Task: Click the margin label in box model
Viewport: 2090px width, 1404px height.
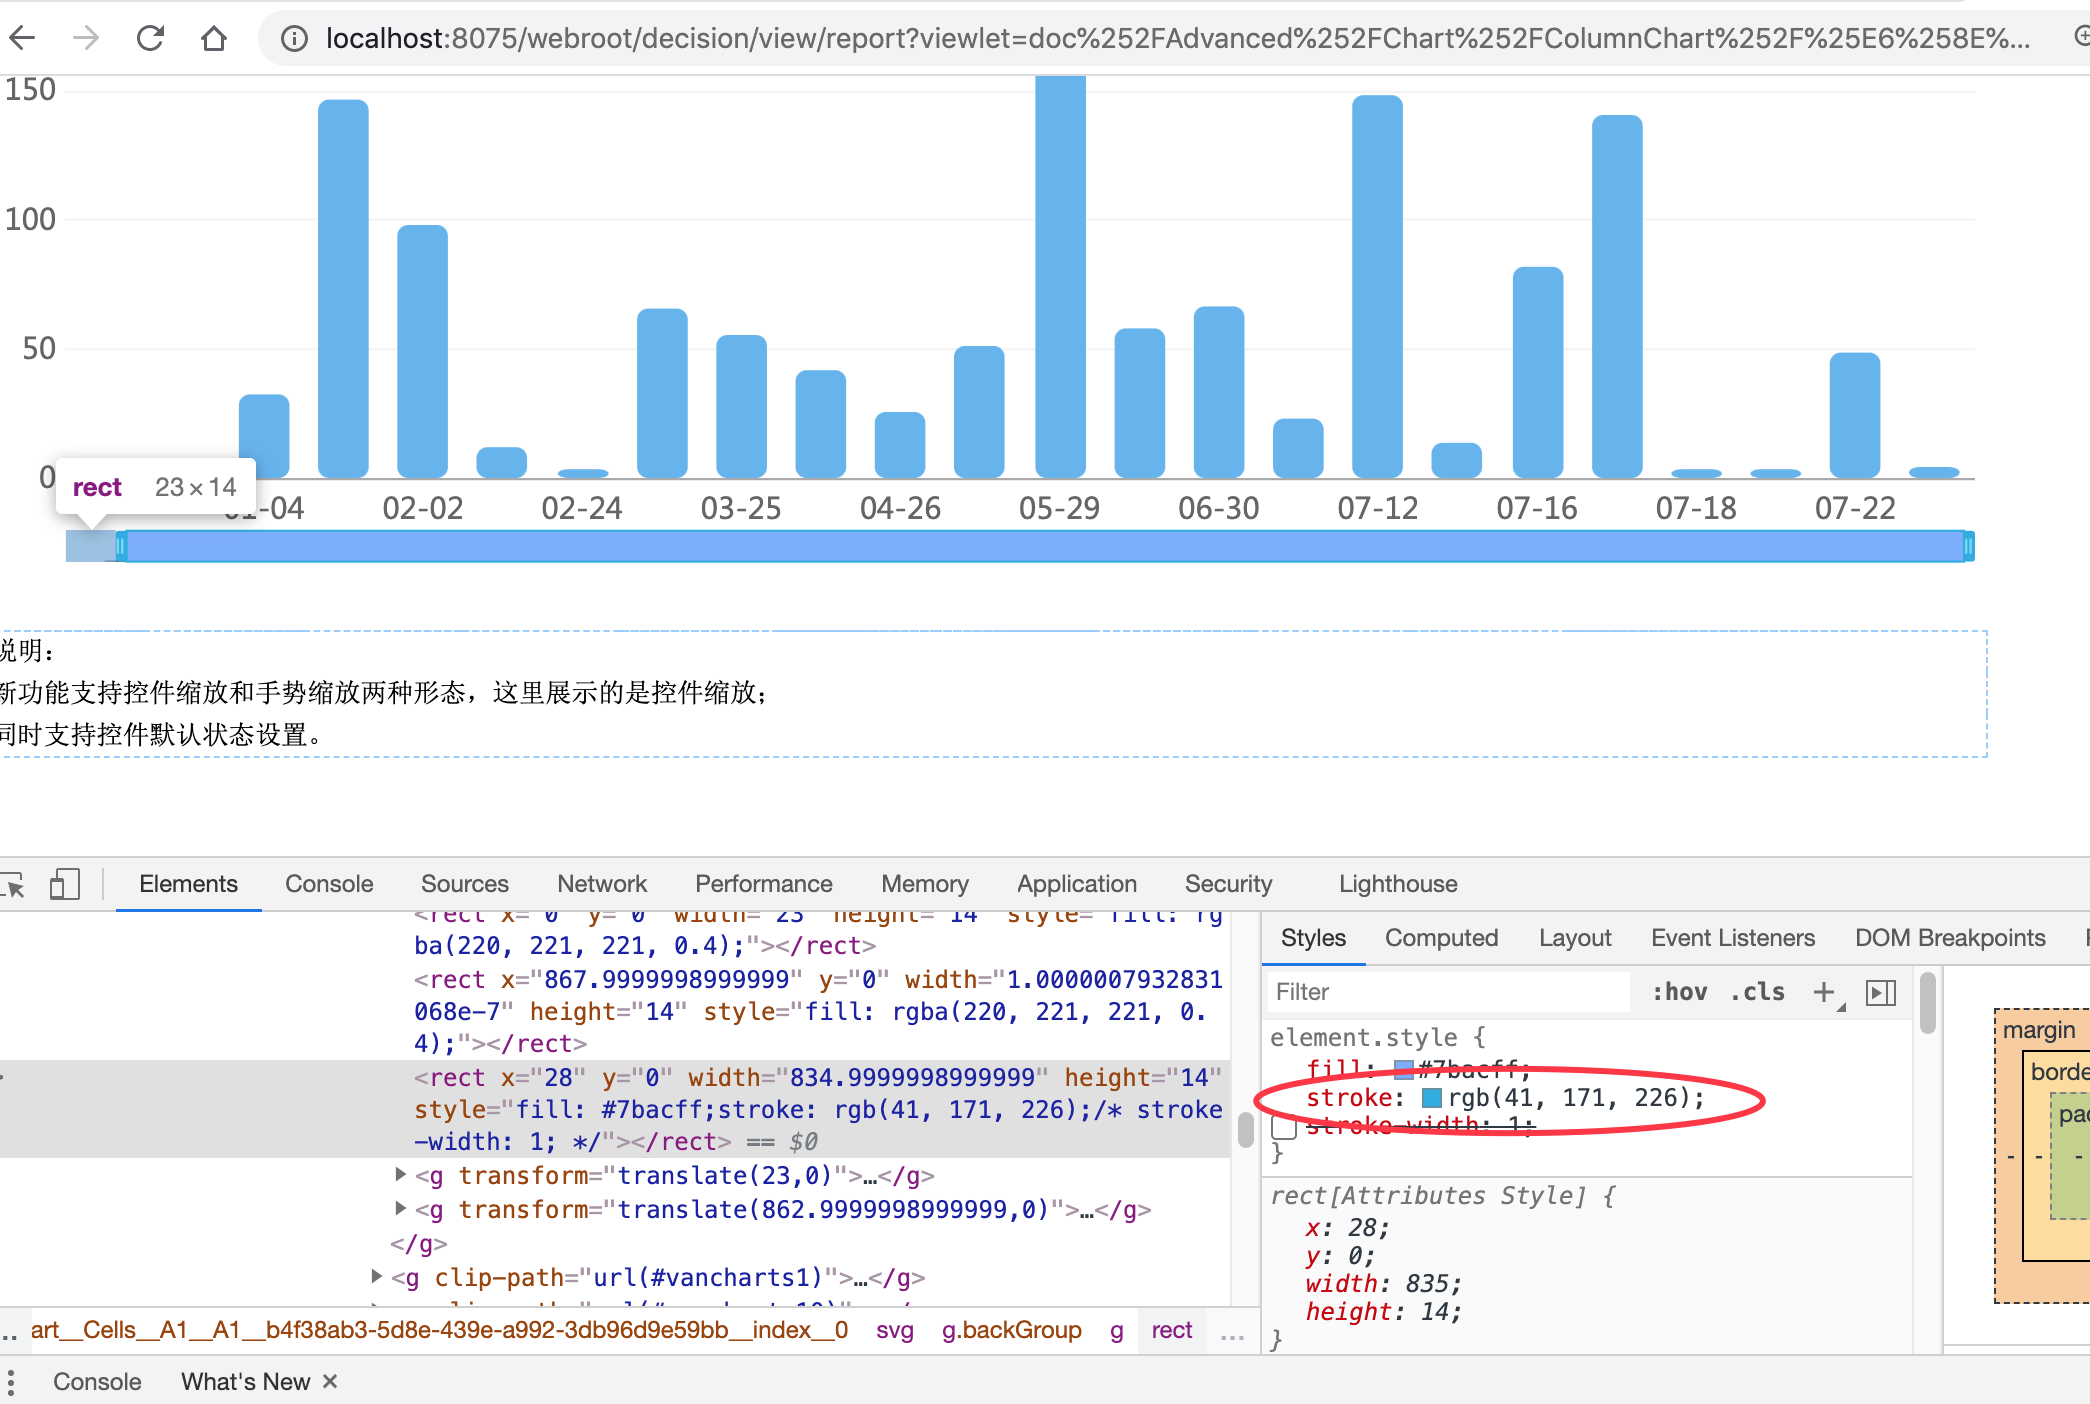Action: [x=2039, y=1030]
